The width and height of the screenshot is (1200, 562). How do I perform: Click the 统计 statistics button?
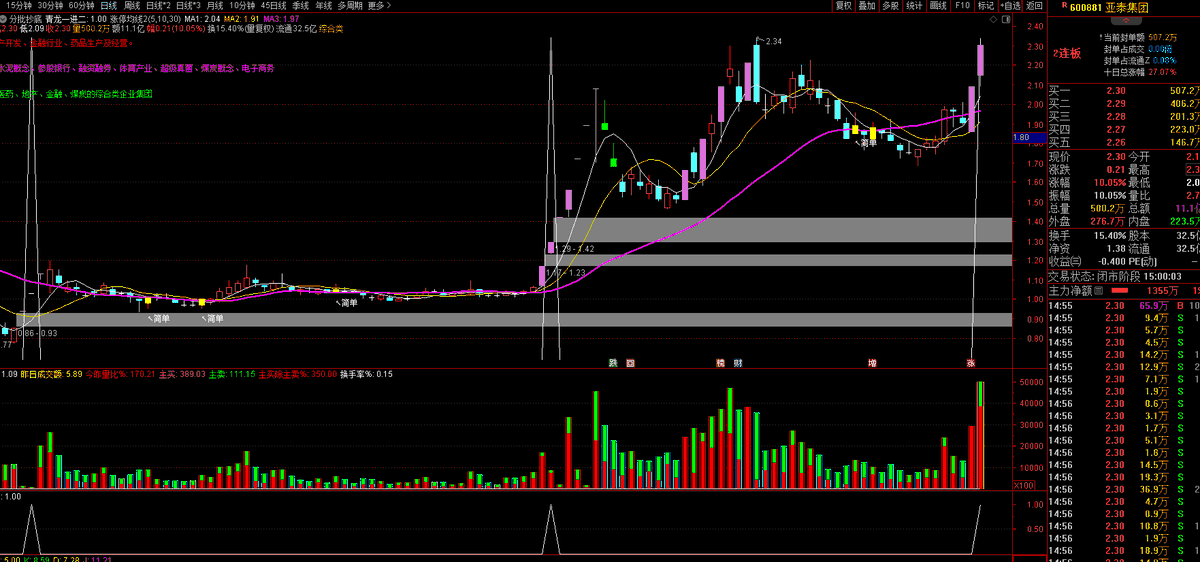(914, 5)
